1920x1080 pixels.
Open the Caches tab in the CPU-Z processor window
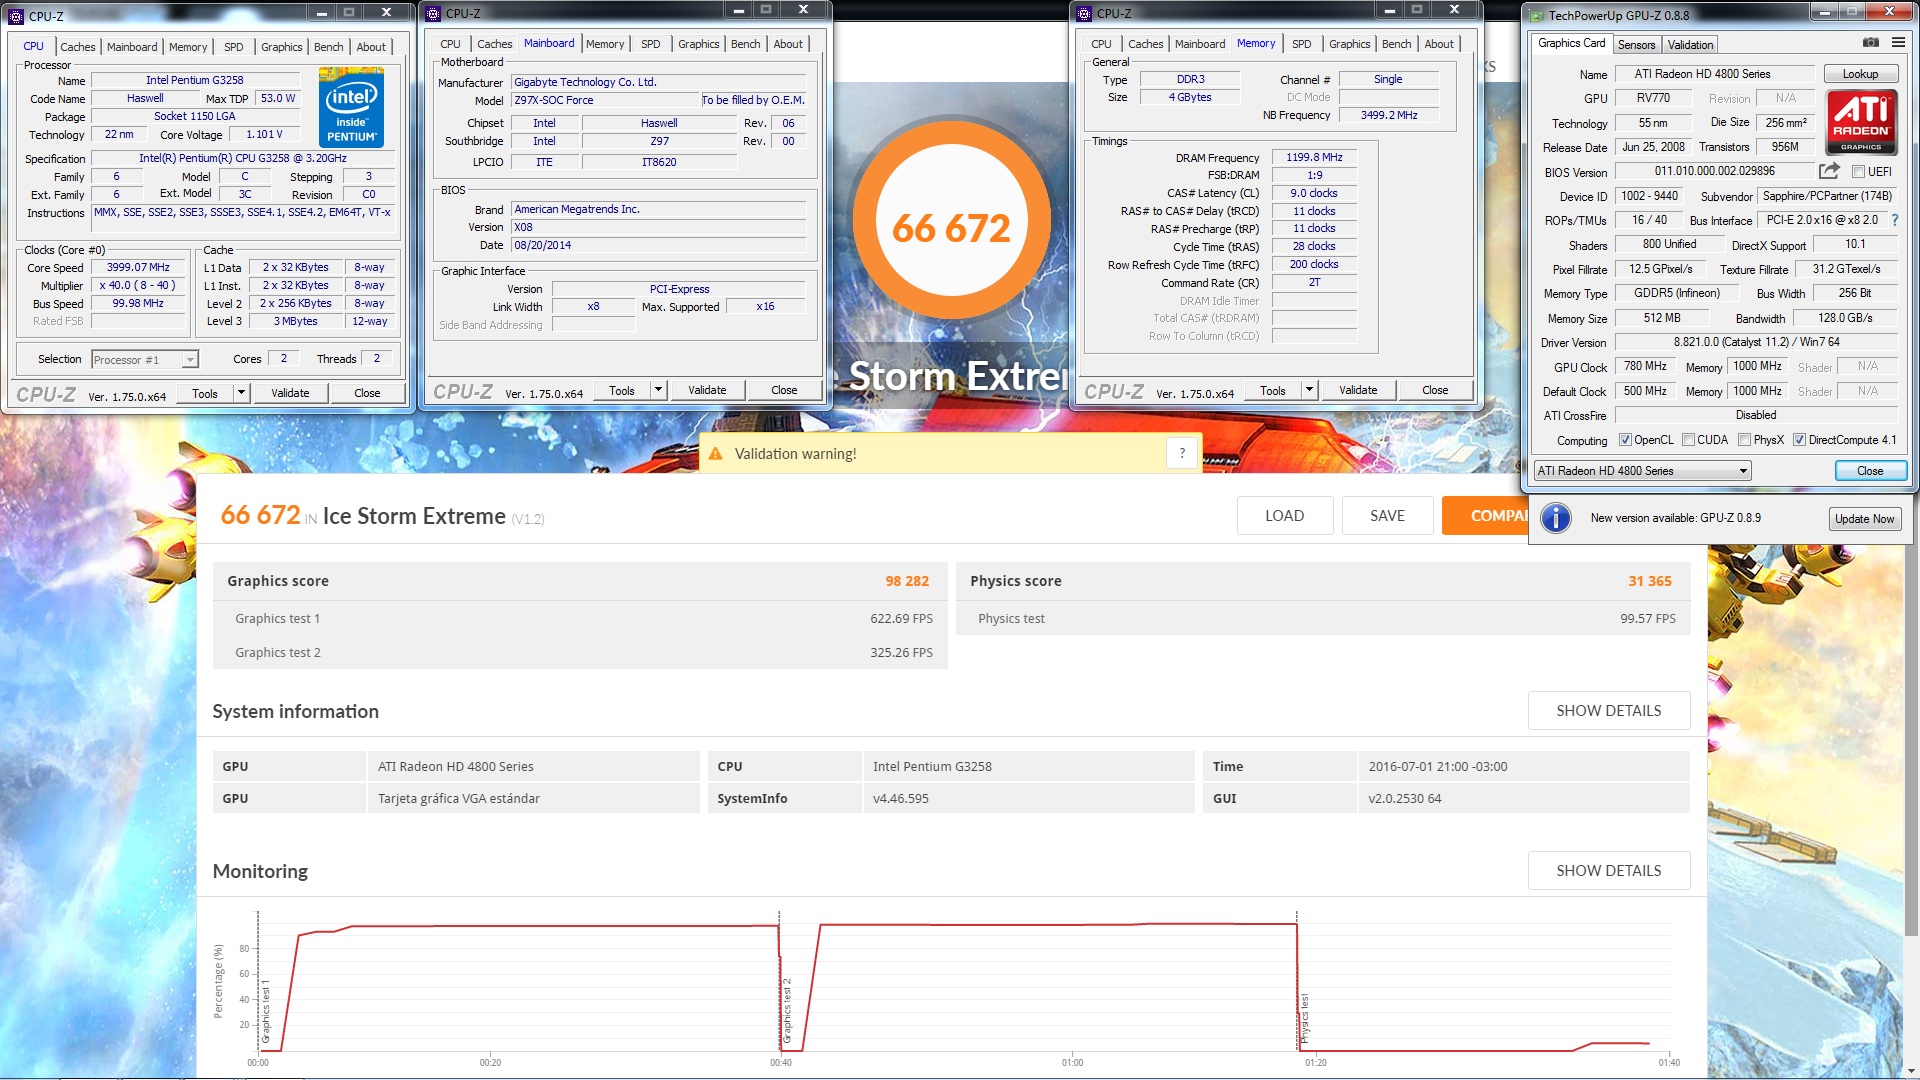tap(77, 47)
